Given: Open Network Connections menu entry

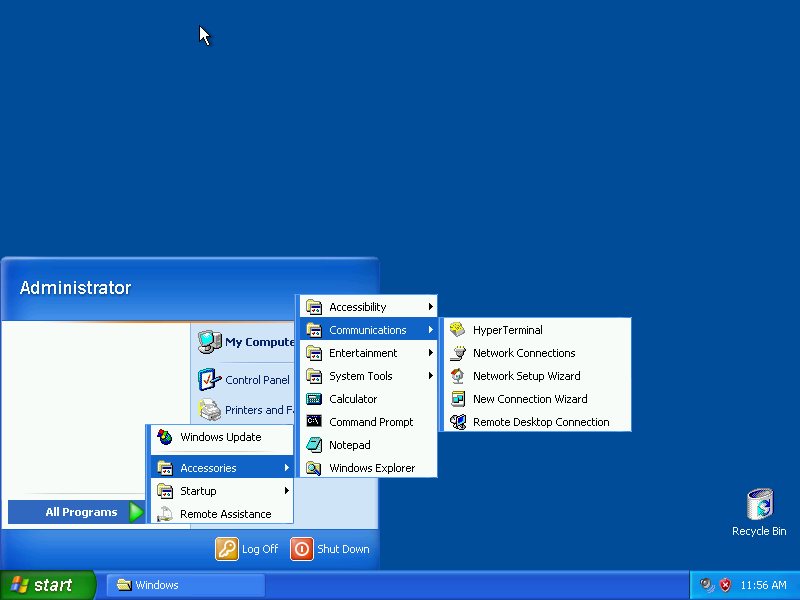Looking at the screenshot, I should [x=537, y=353].
